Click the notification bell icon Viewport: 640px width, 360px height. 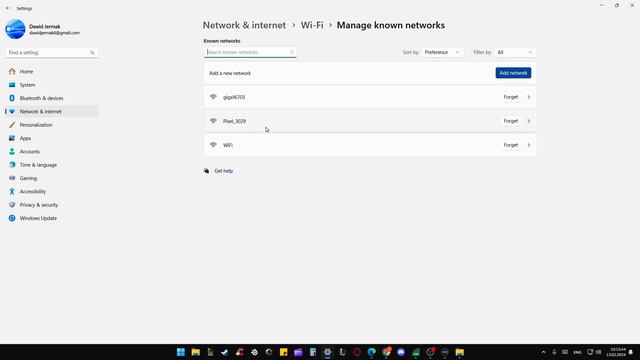pos(631,352)
